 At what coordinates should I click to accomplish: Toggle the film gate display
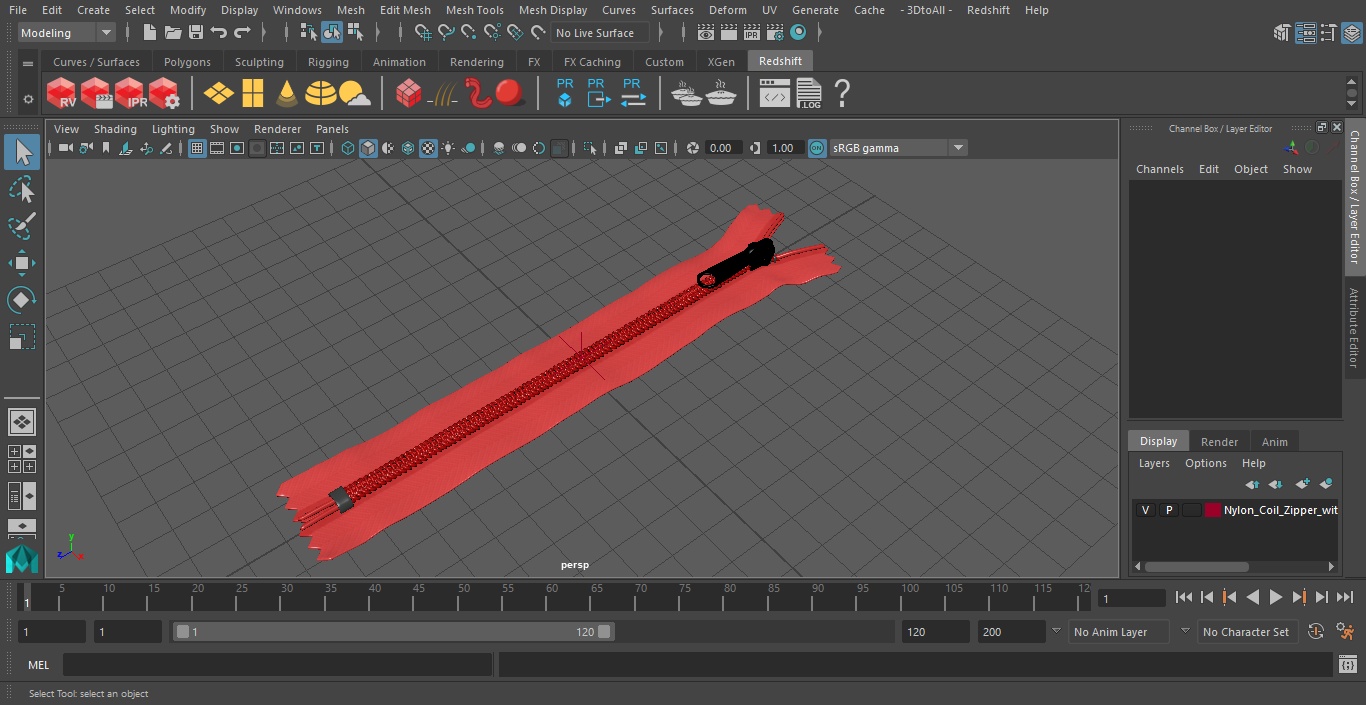pos(217,148)
